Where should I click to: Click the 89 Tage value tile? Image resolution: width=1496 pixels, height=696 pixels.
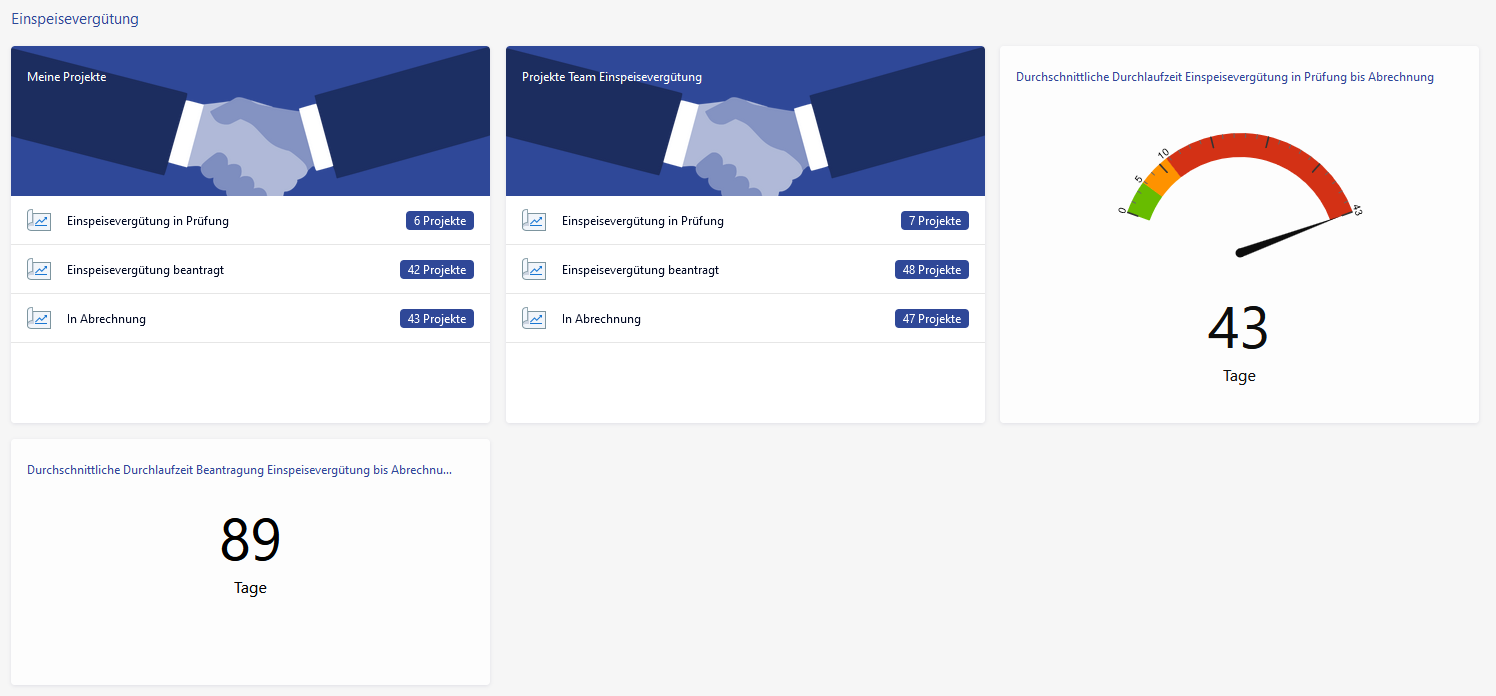pos(250,553)
